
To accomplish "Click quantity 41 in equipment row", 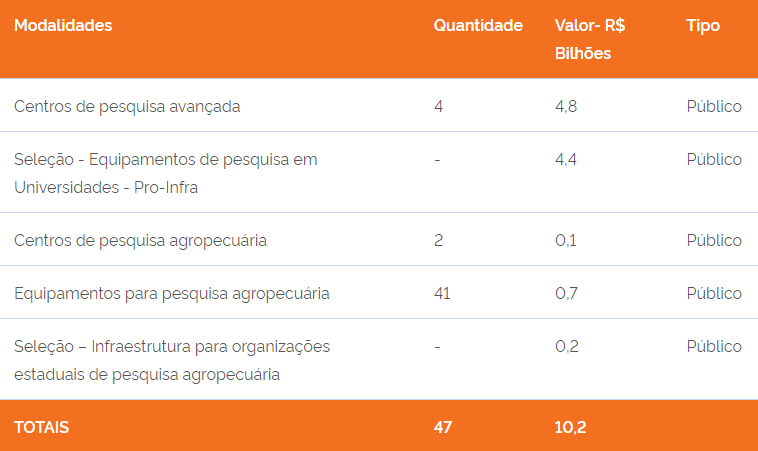I will coord(442,293).
